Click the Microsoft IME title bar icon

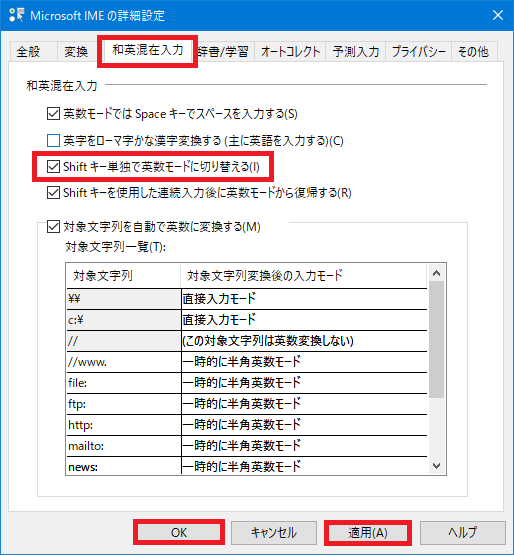(16, 15)
